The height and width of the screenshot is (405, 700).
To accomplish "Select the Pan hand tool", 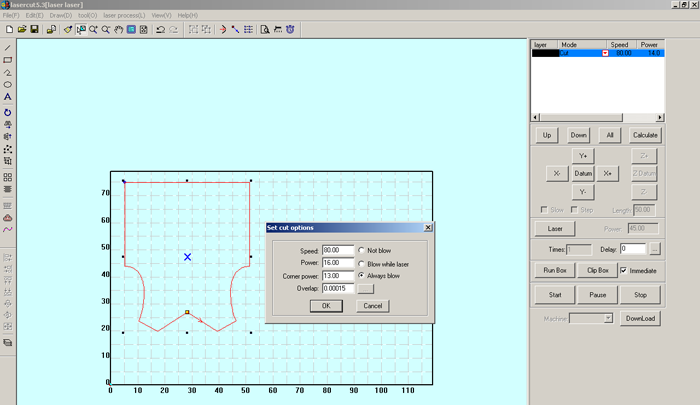I will 118,29.
